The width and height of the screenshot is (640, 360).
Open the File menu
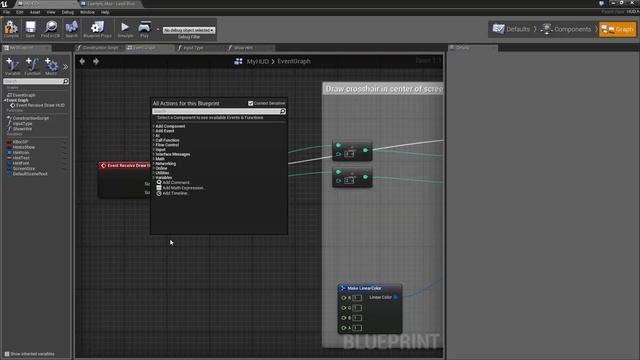(7, 12)
